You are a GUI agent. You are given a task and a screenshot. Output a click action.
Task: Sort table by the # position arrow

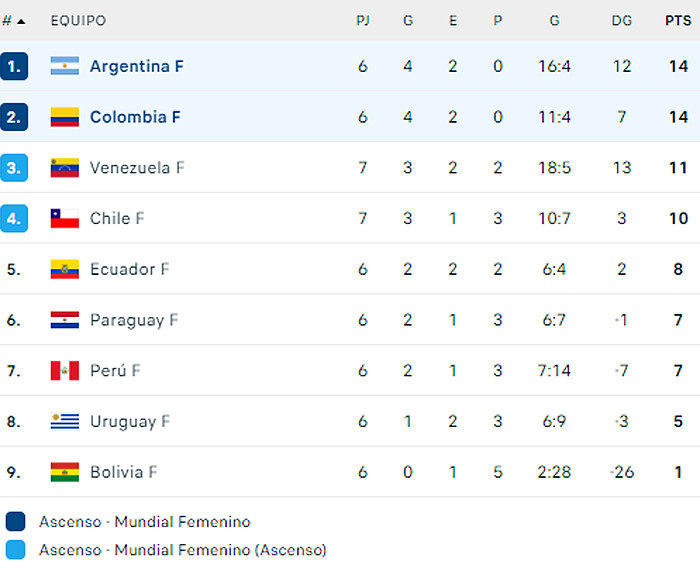click(21, 21)
